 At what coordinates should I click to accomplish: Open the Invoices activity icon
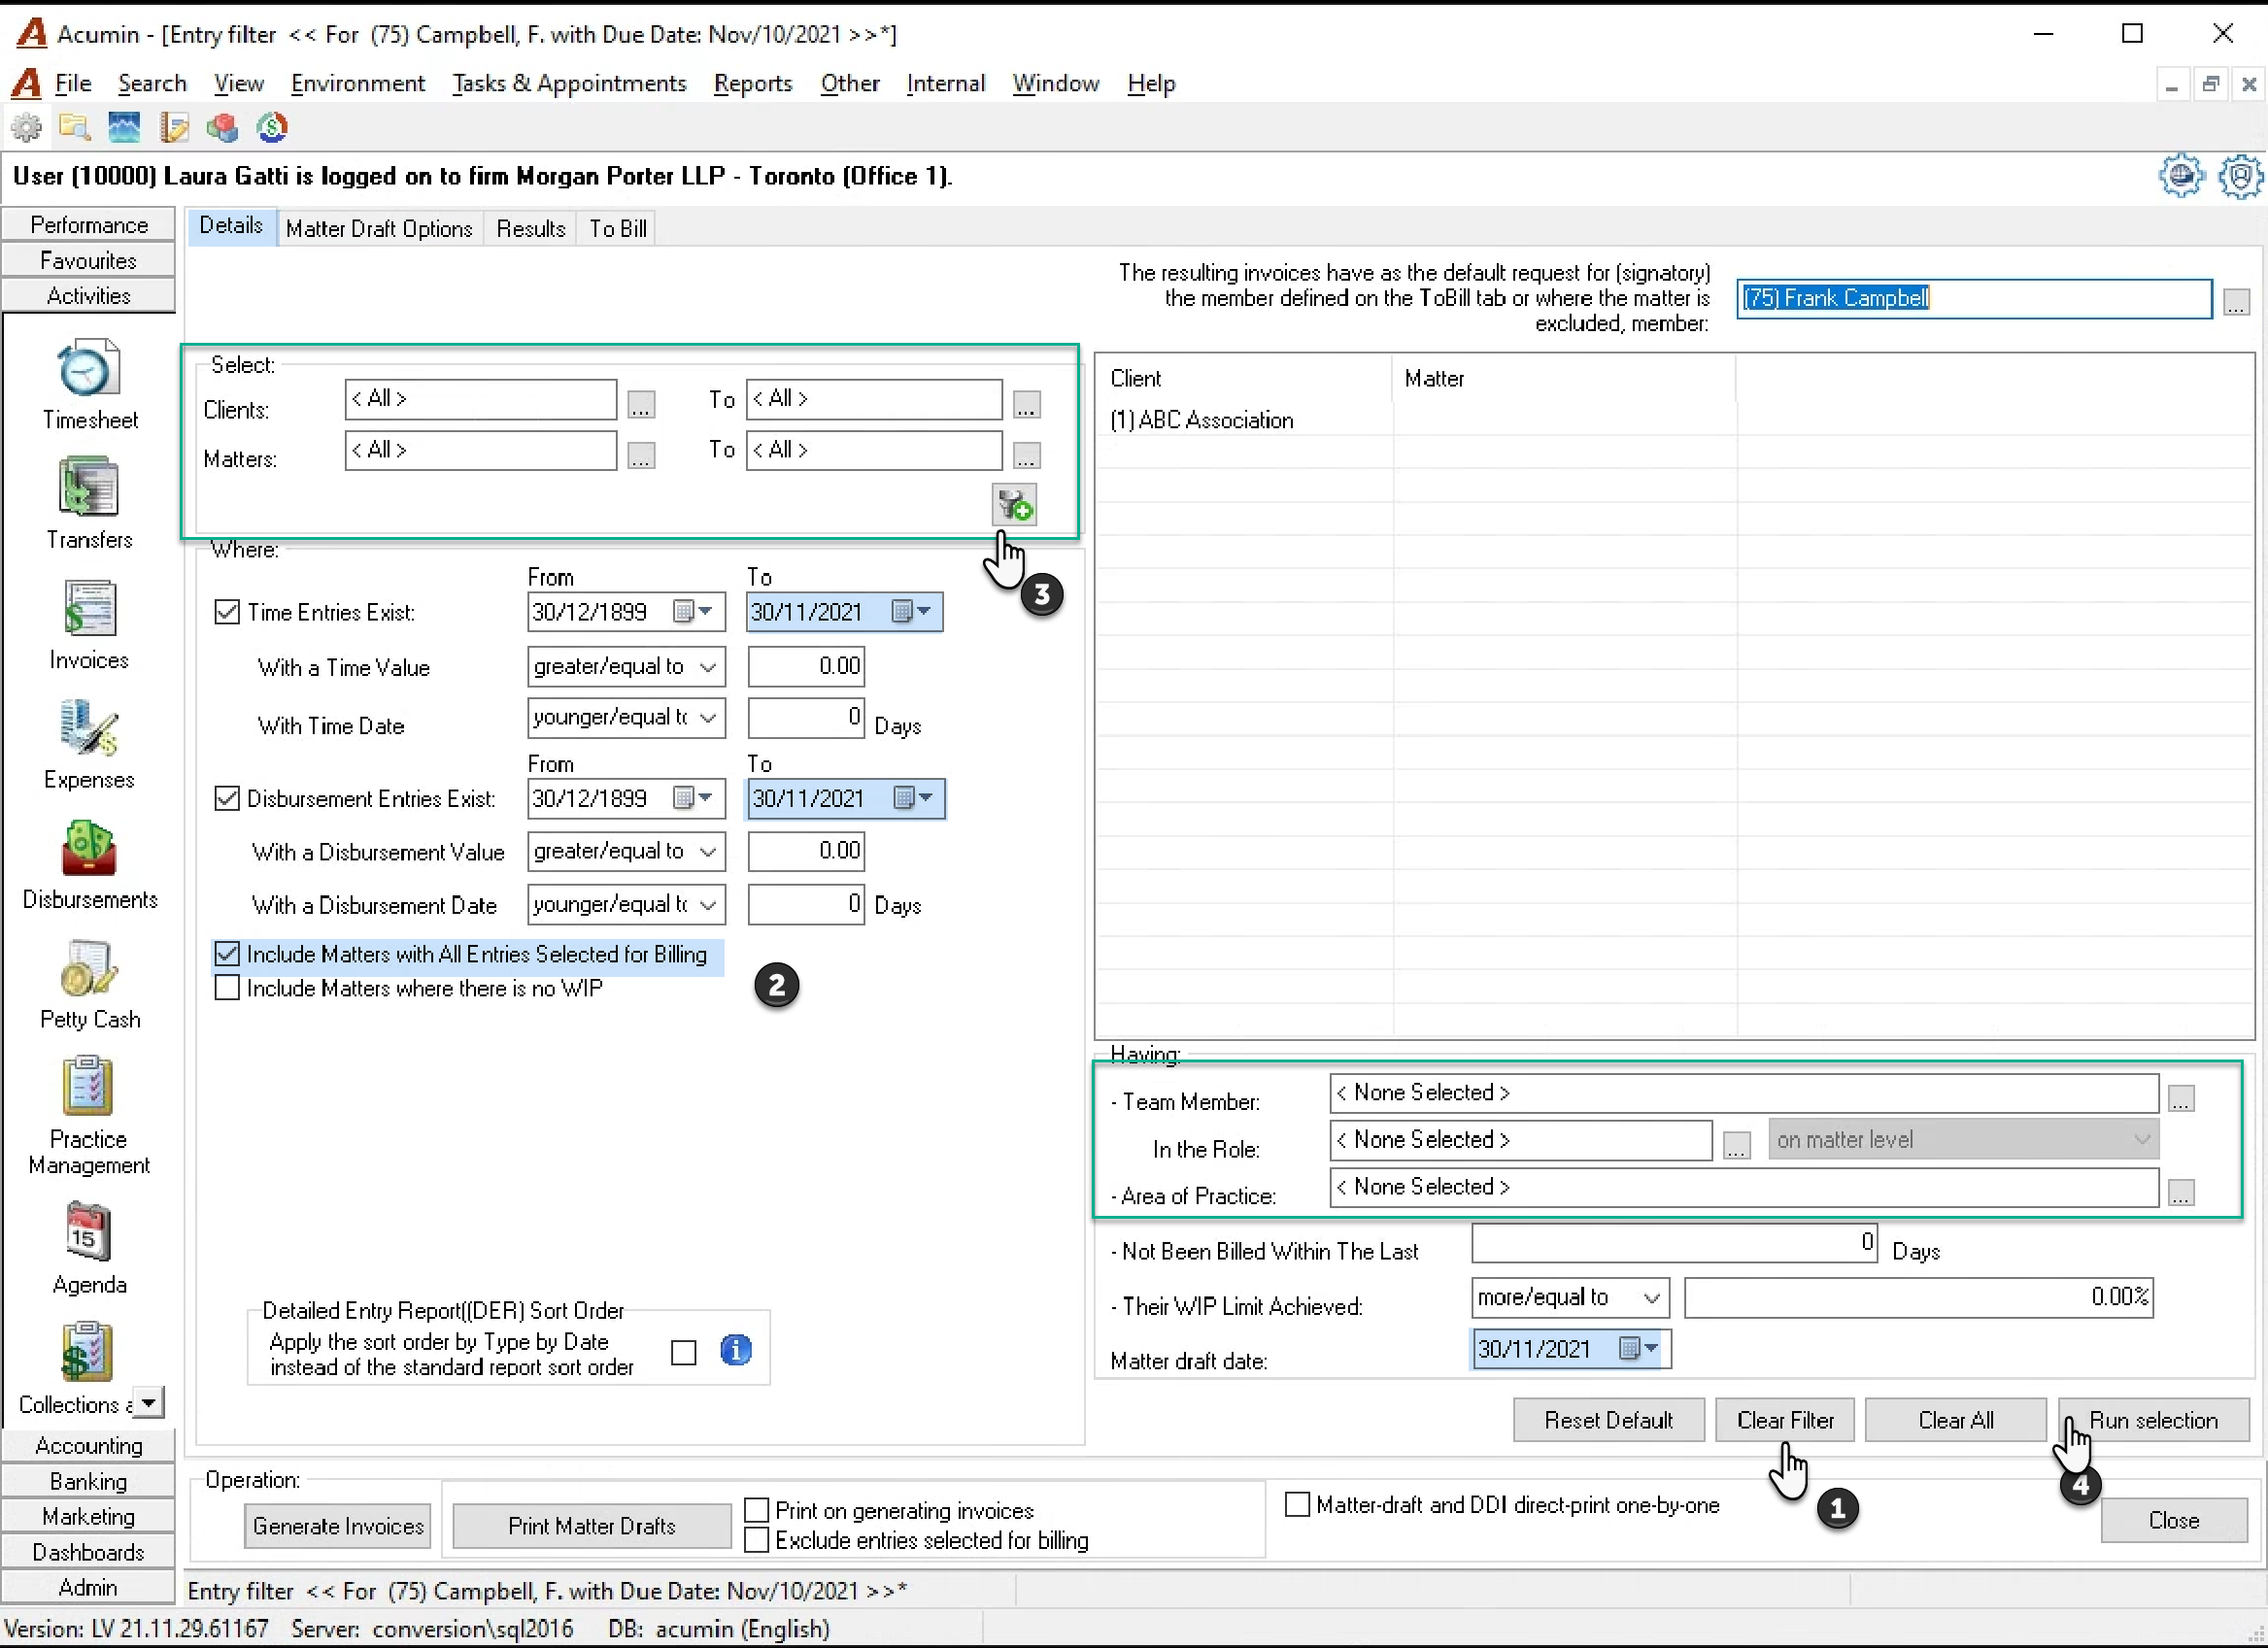tap(89, 608)
